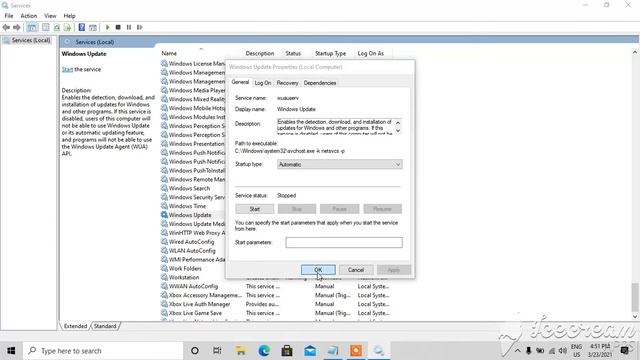Click the Pause Service toolbar icon

point(129,27)
